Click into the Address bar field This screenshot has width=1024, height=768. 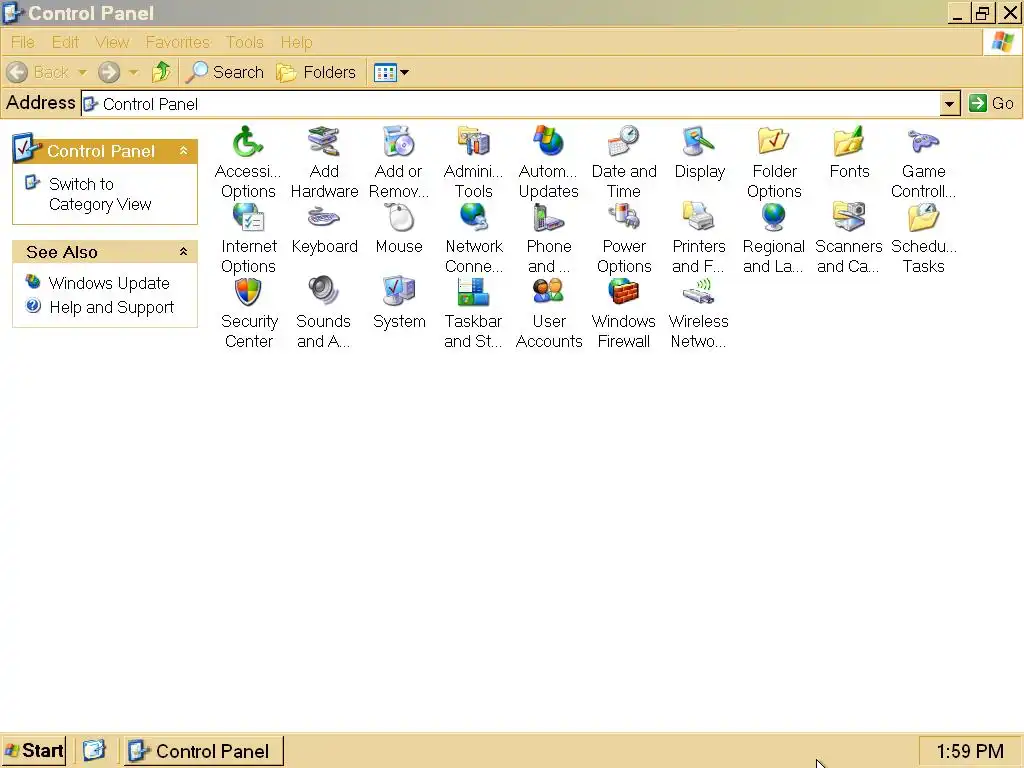511,104
